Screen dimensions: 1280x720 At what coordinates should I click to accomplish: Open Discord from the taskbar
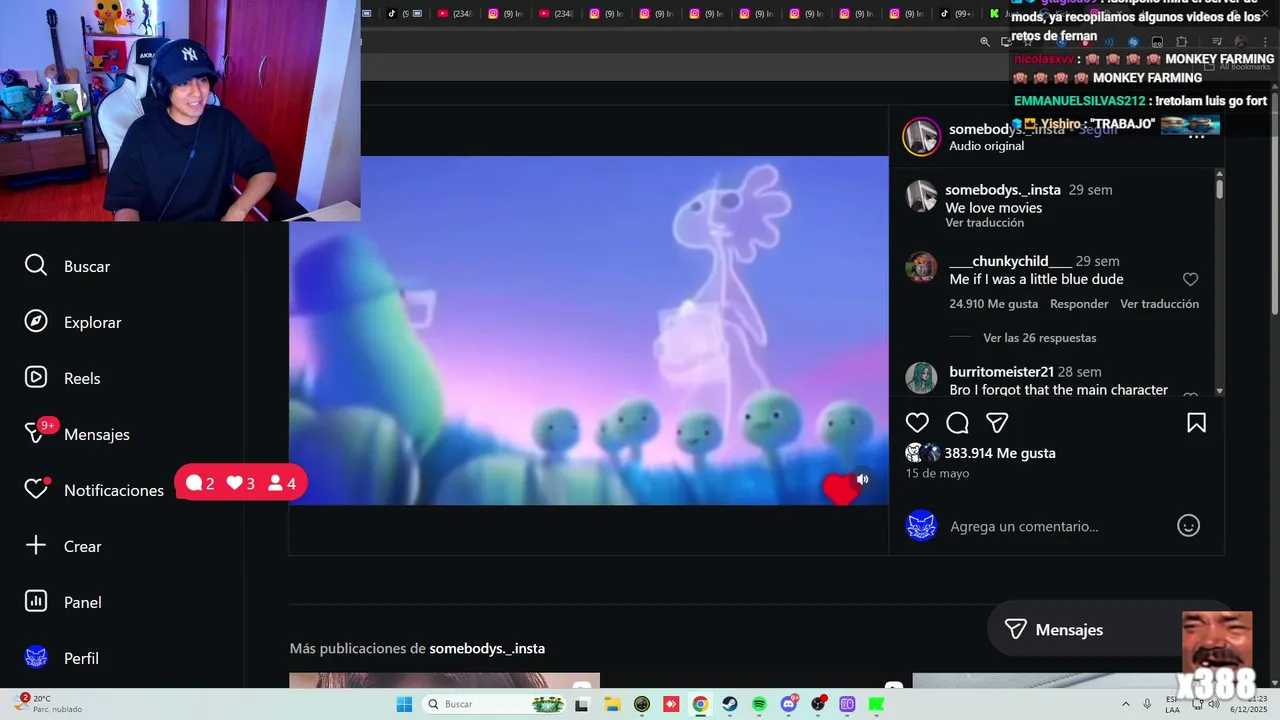(789, 704)
